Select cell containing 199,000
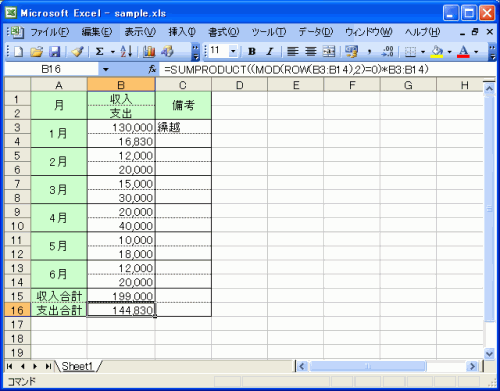Viewport: 500px width, 391px height. point(121,296)
